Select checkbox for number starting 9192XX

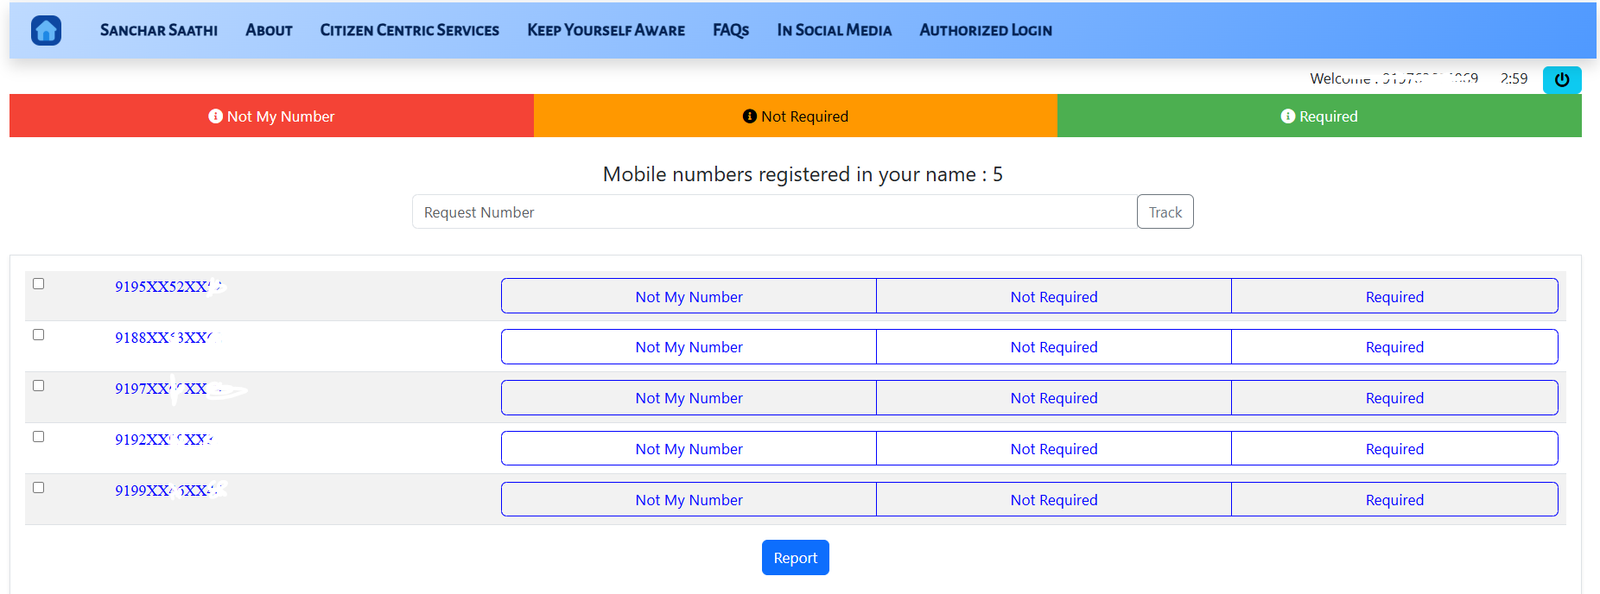click(39, 437)
